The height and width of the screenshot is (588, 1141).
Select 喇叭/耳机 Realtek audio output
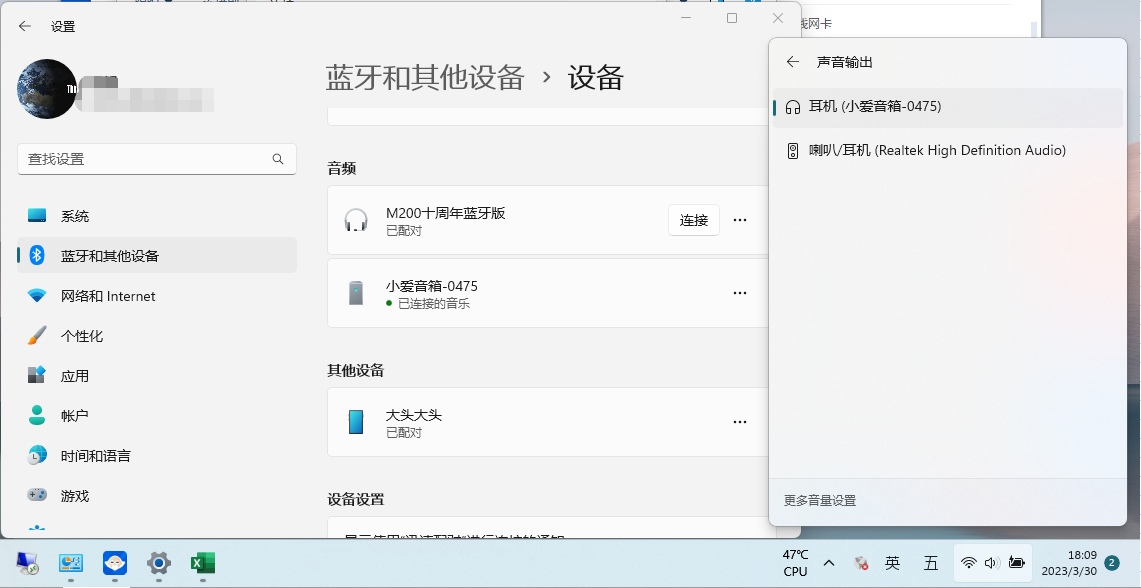coord(935,150)
